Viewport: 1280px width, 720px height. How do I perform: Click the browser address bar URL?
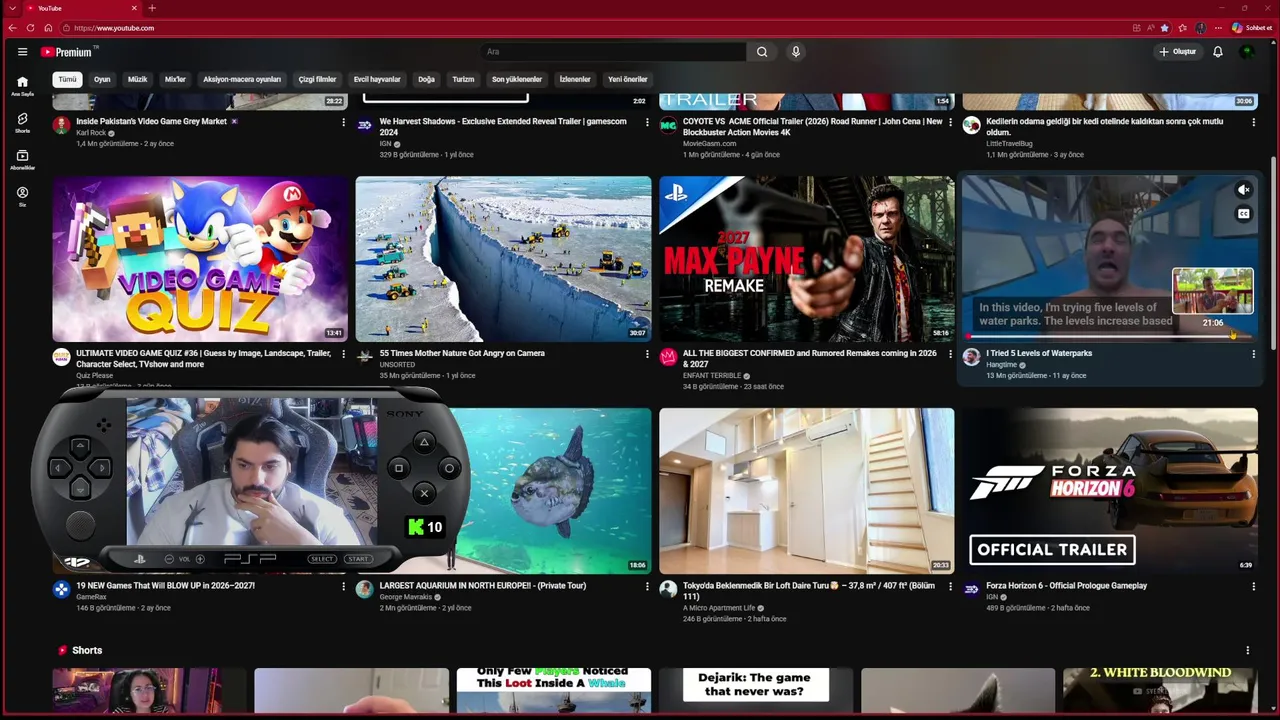(x=114, y=28)
